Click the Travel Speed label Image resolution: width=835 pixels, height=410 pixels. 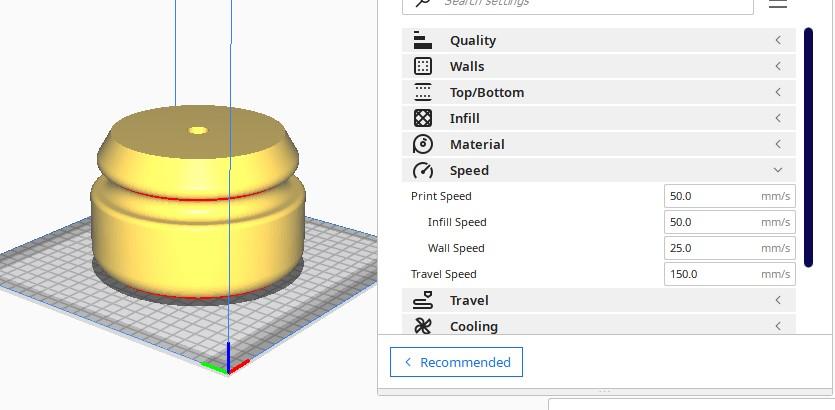444,274
